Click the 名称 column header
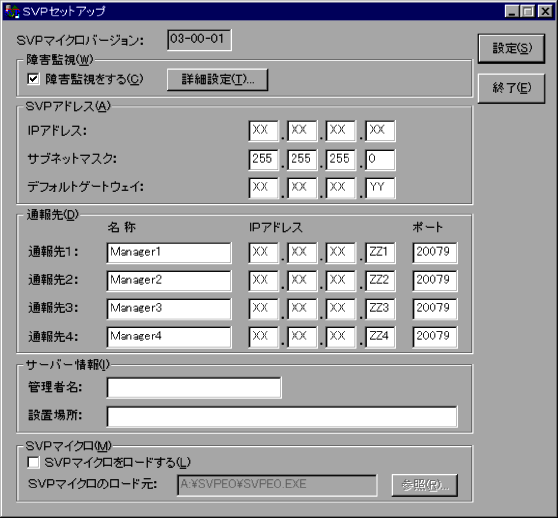 (x=122, y=227)
